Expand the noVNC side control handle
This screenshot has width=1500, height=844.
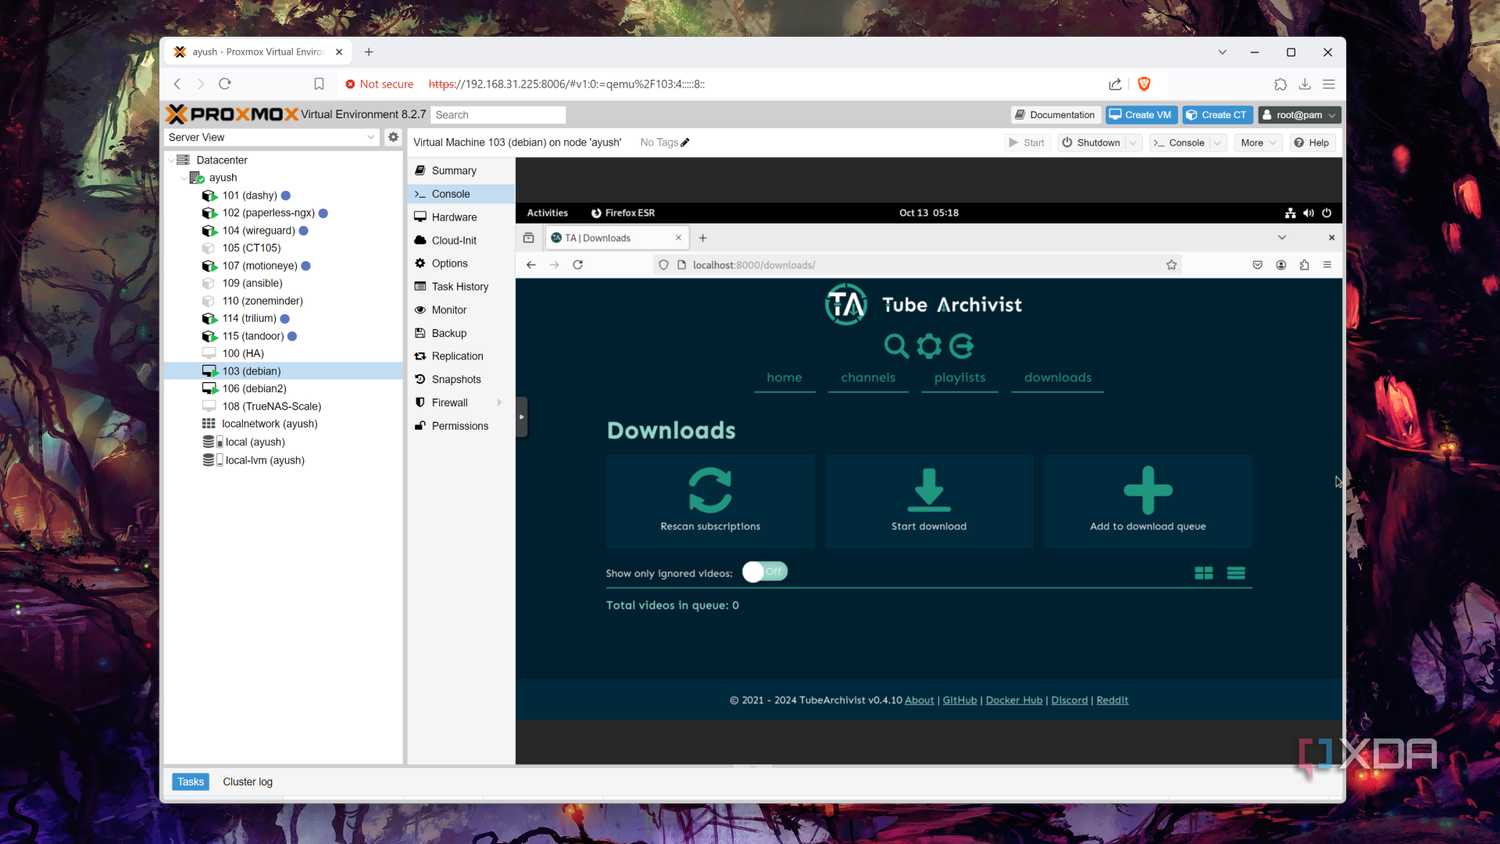coord(521,417)
